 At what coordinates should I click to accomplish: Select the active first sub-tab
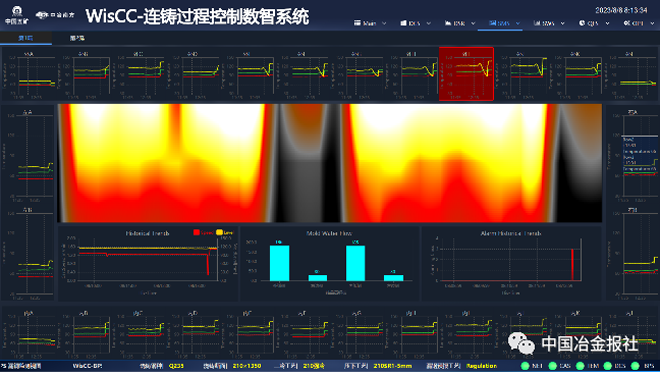[x=26, y=38]
